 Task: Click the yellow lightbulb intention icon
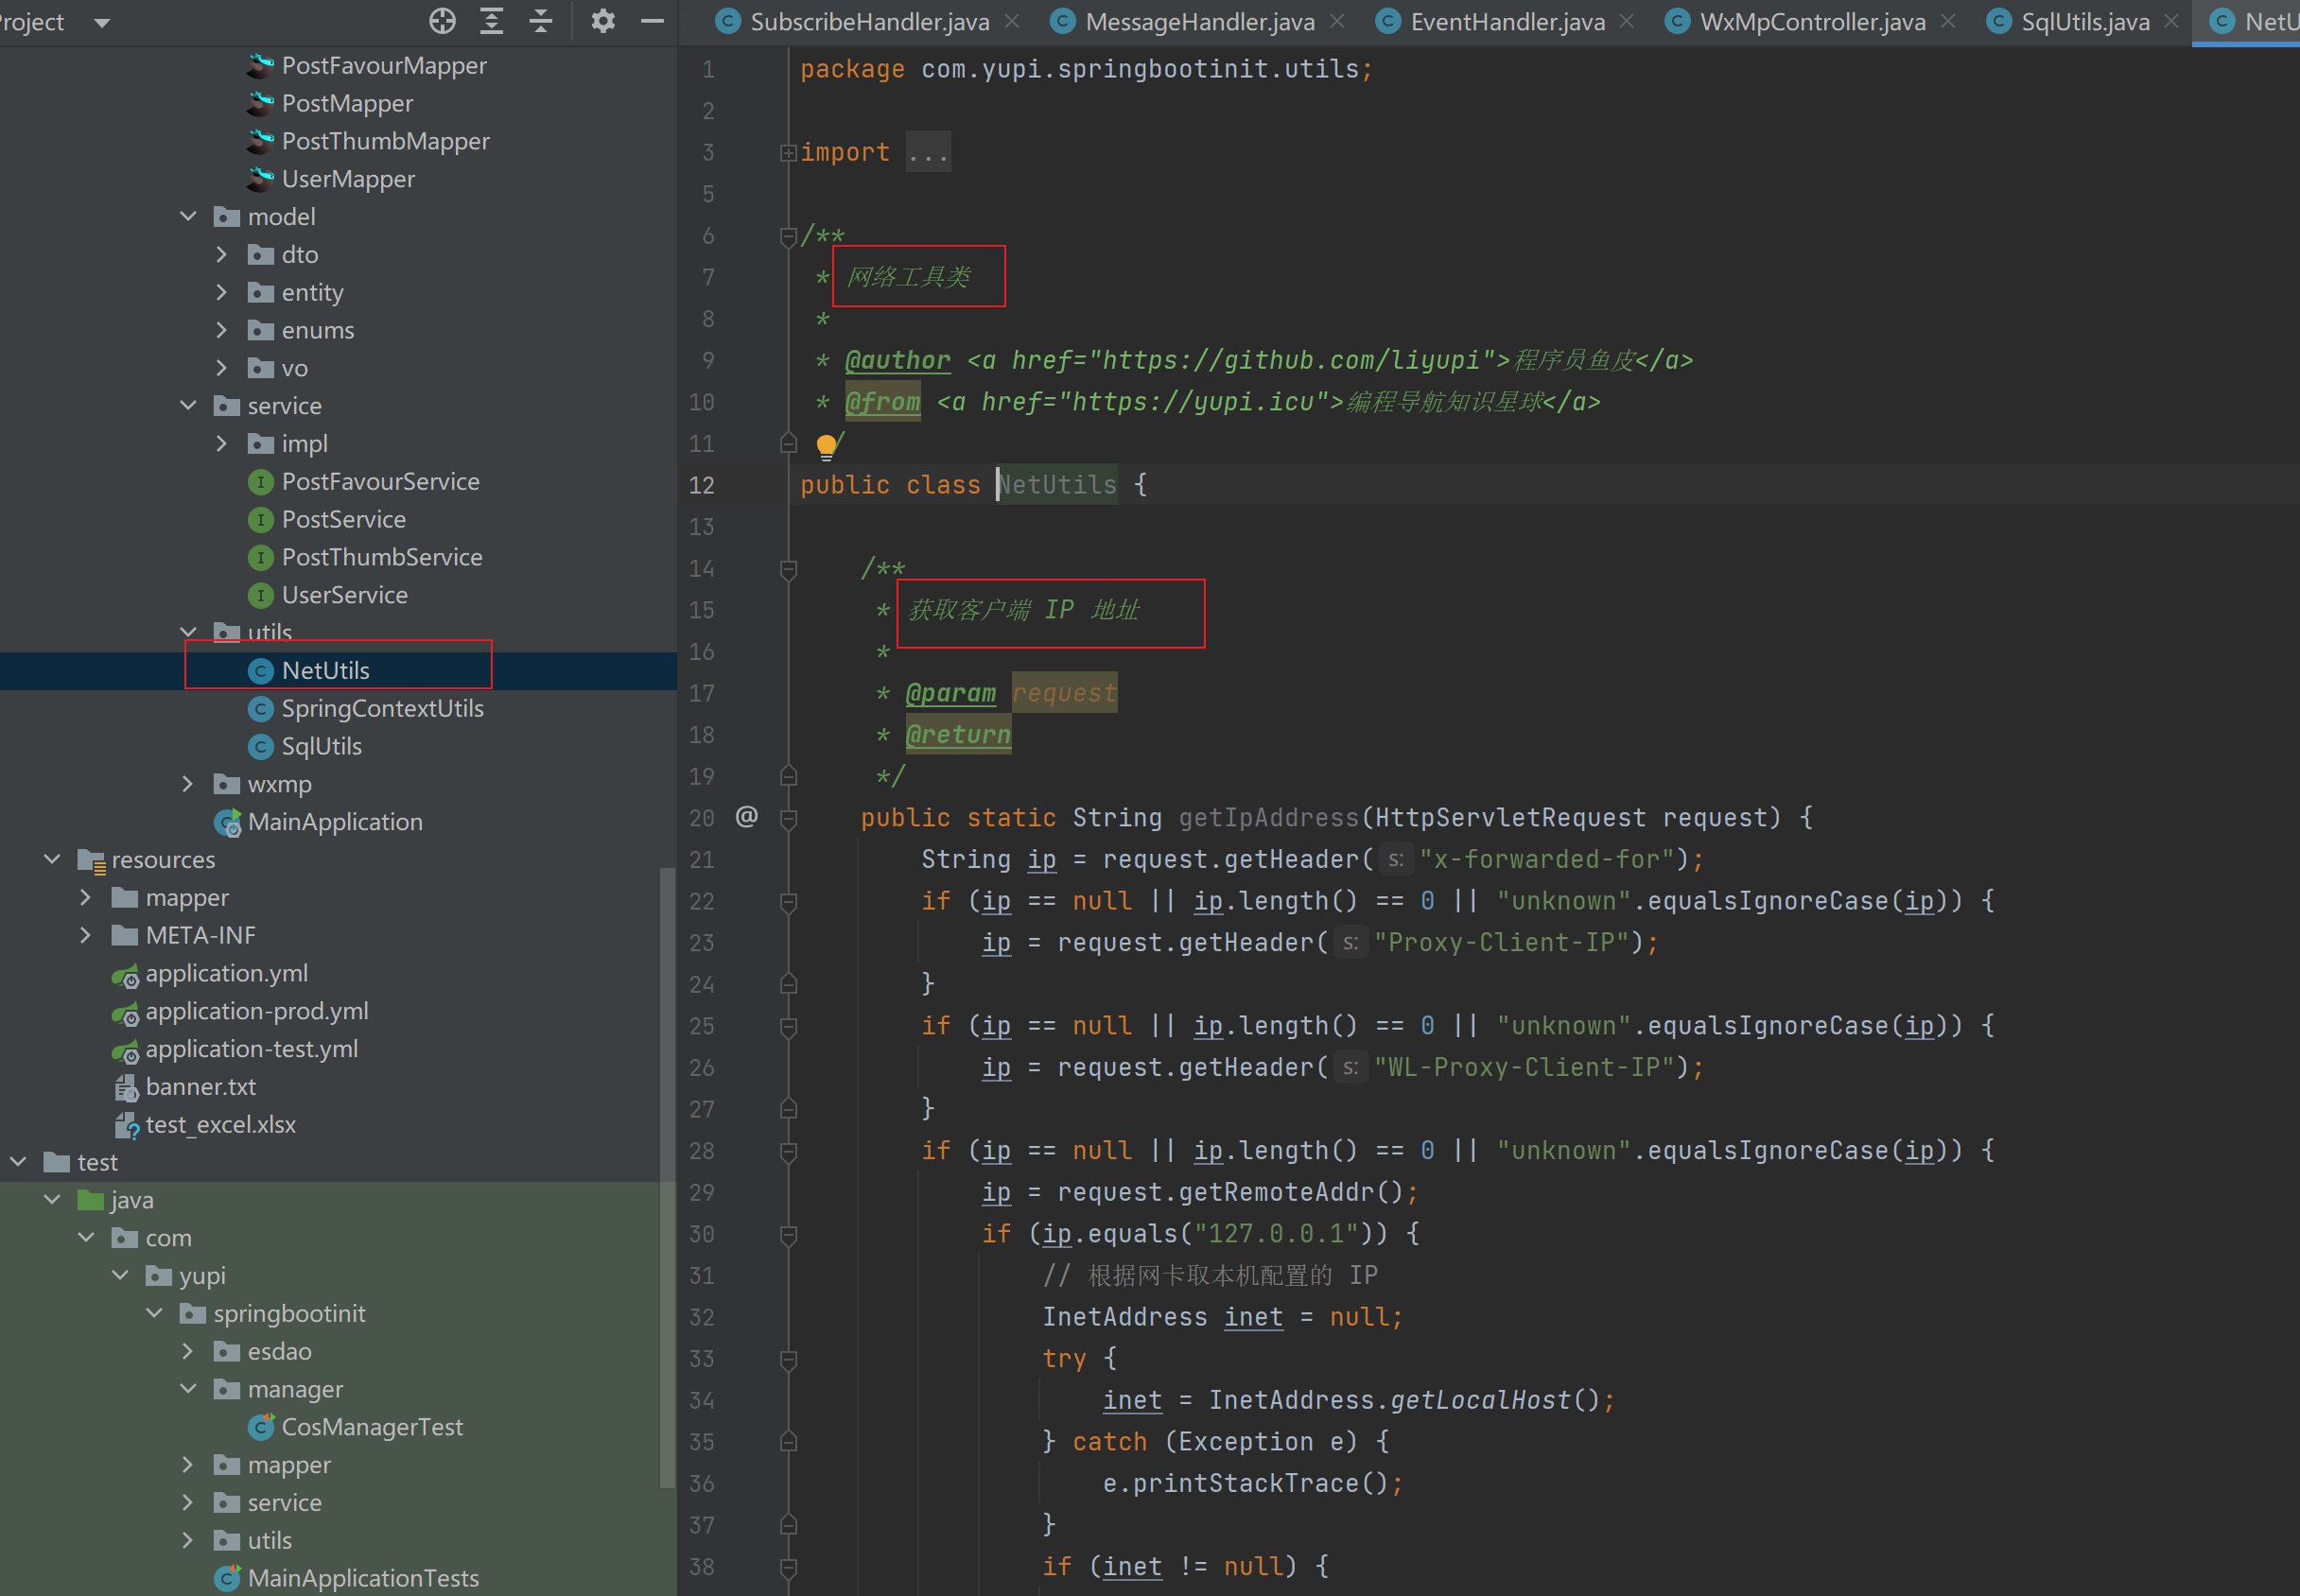click(826, 445)
